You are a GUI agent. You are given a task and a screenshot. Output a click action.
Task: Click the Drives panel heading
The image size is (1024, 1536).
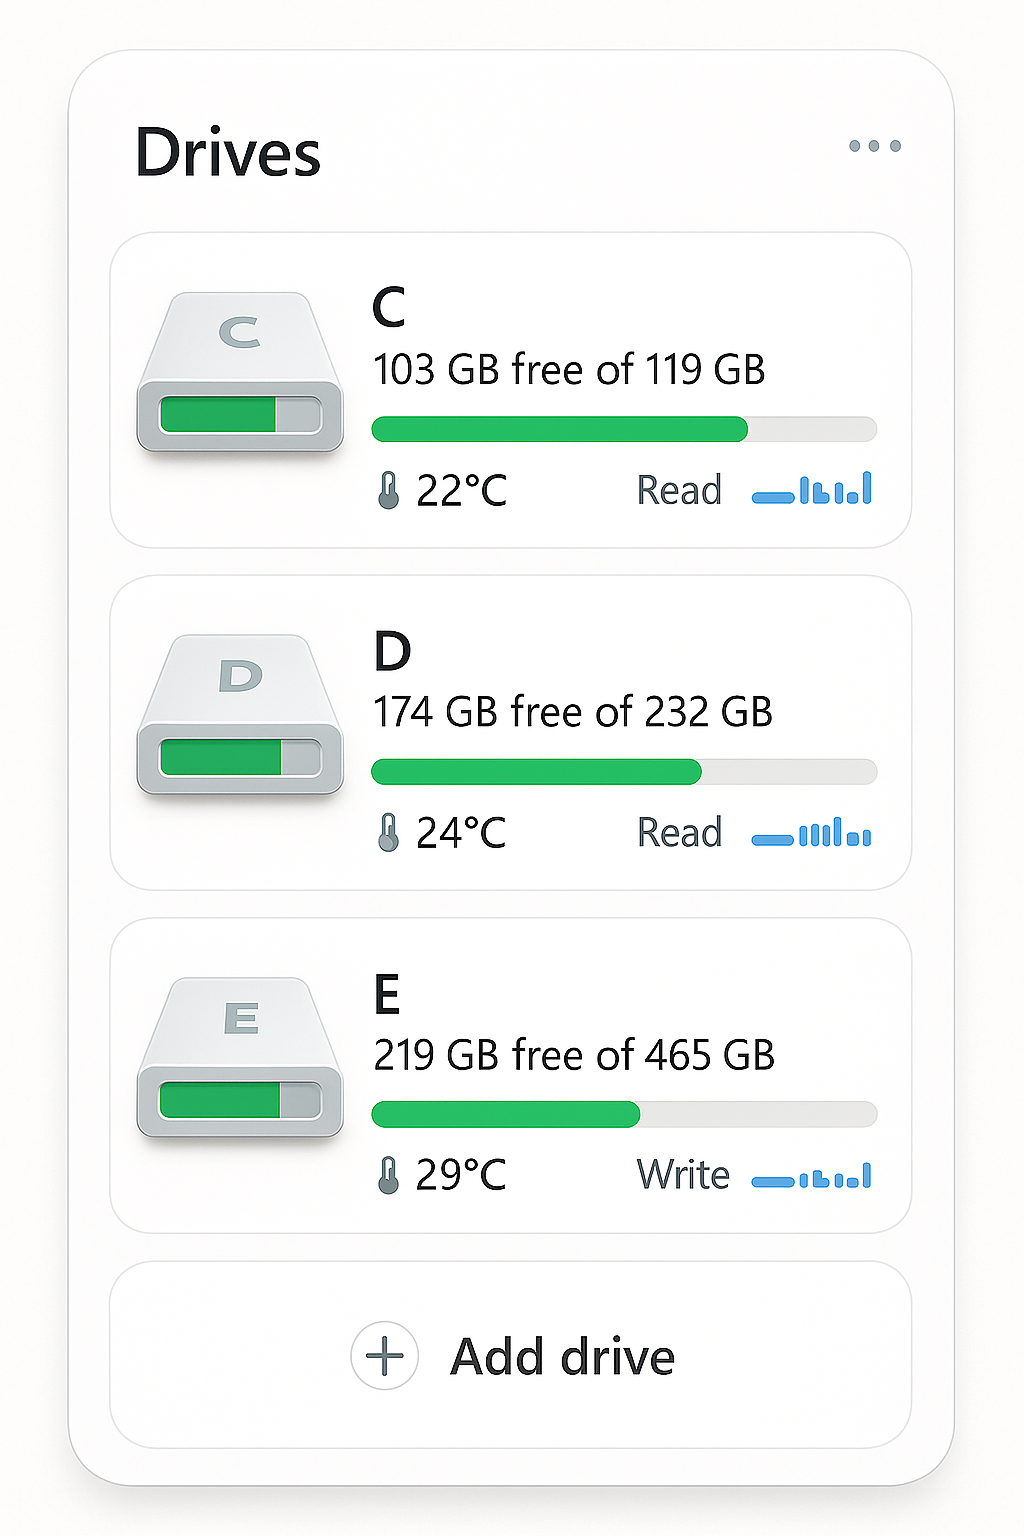[x=228, y=154]
